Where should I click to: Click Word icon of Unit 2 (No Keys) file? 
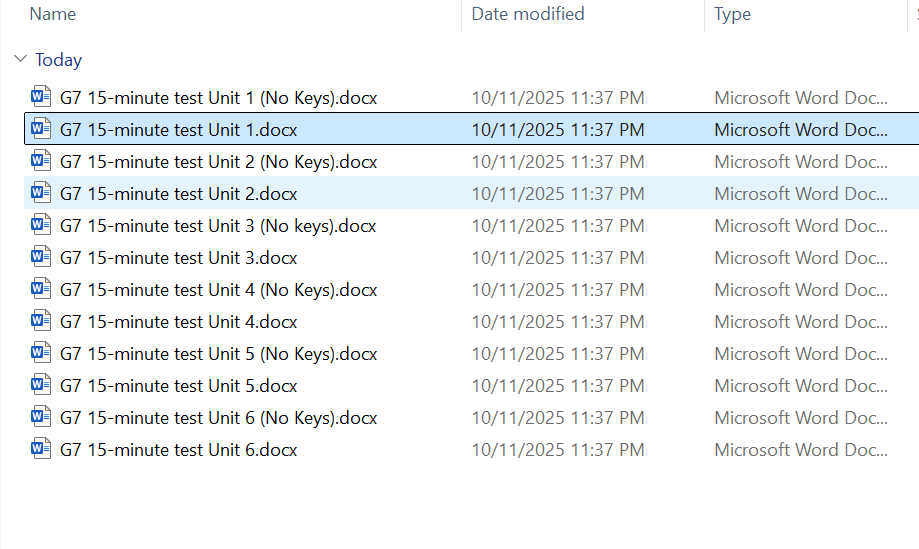click(x=41, y=162)
